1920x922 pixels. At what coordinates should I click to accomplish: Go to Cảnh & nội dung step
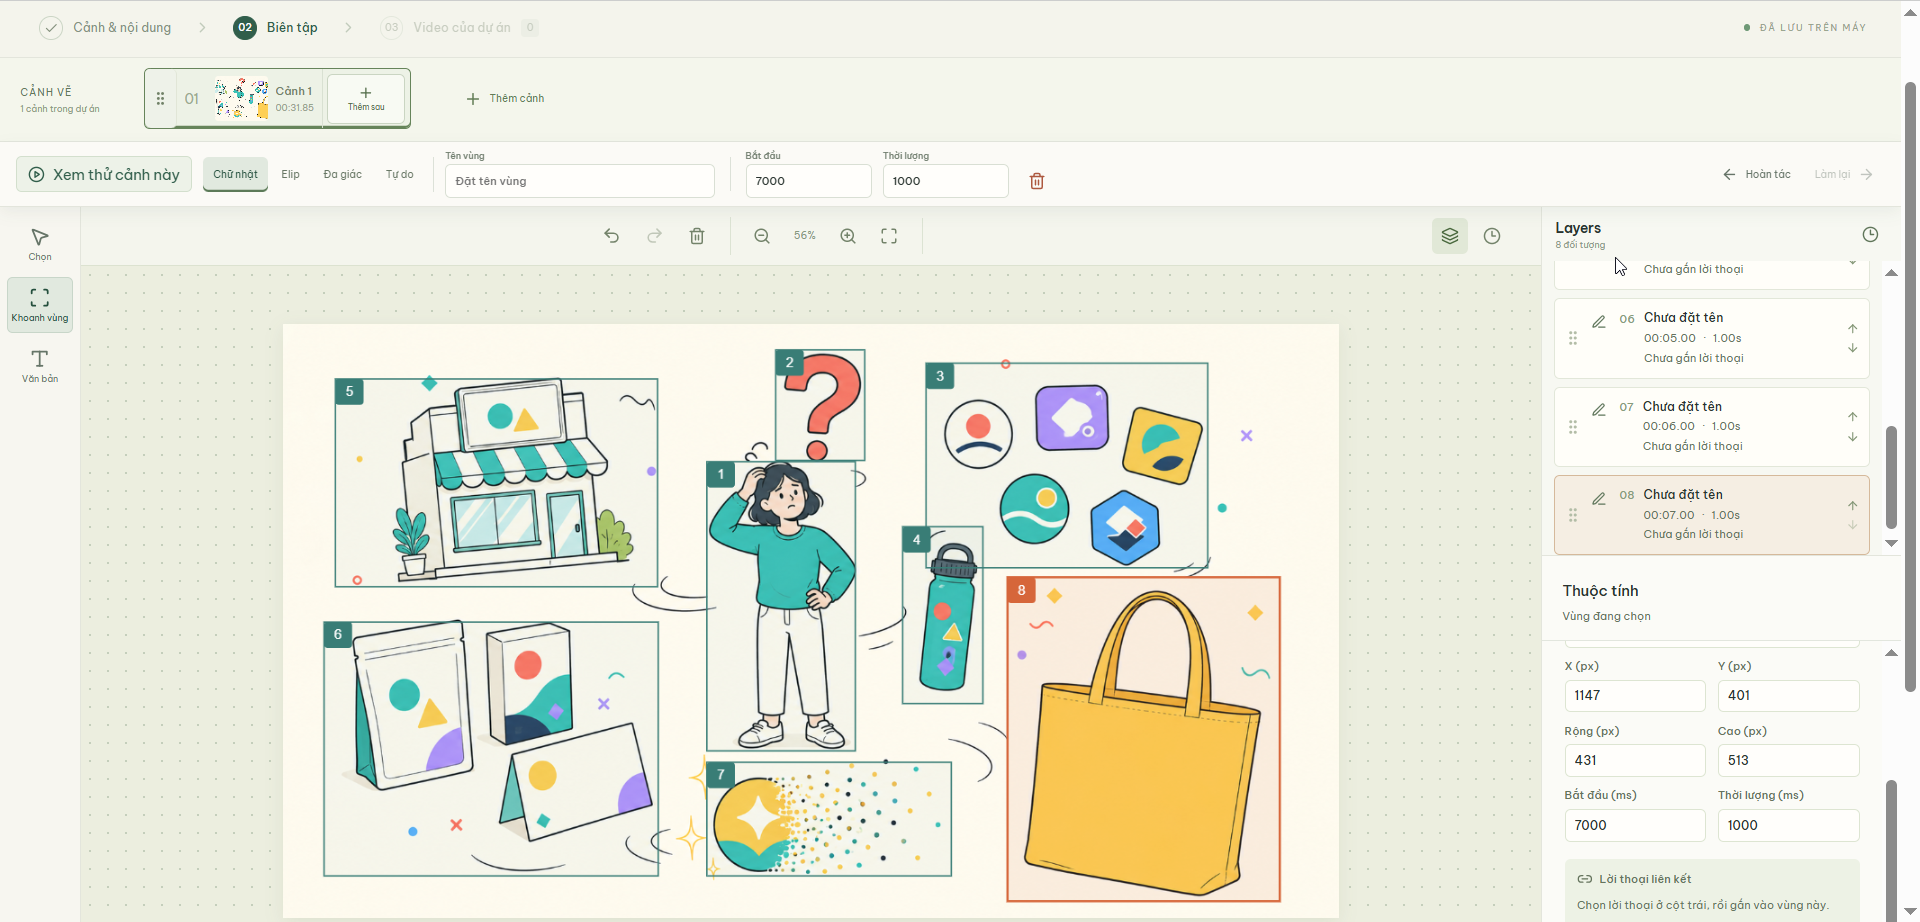pos(105,27)
